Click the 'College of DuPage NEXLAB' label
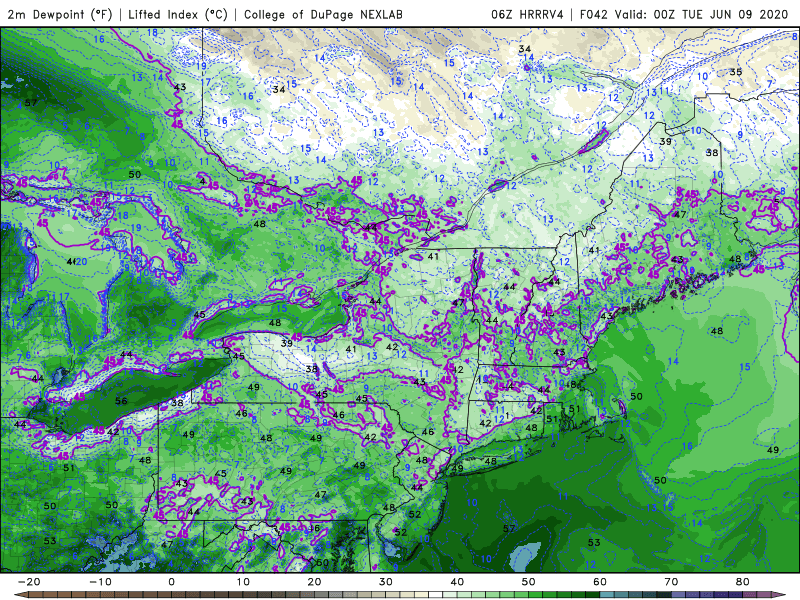800x600 pixels. tap(323, 14)
